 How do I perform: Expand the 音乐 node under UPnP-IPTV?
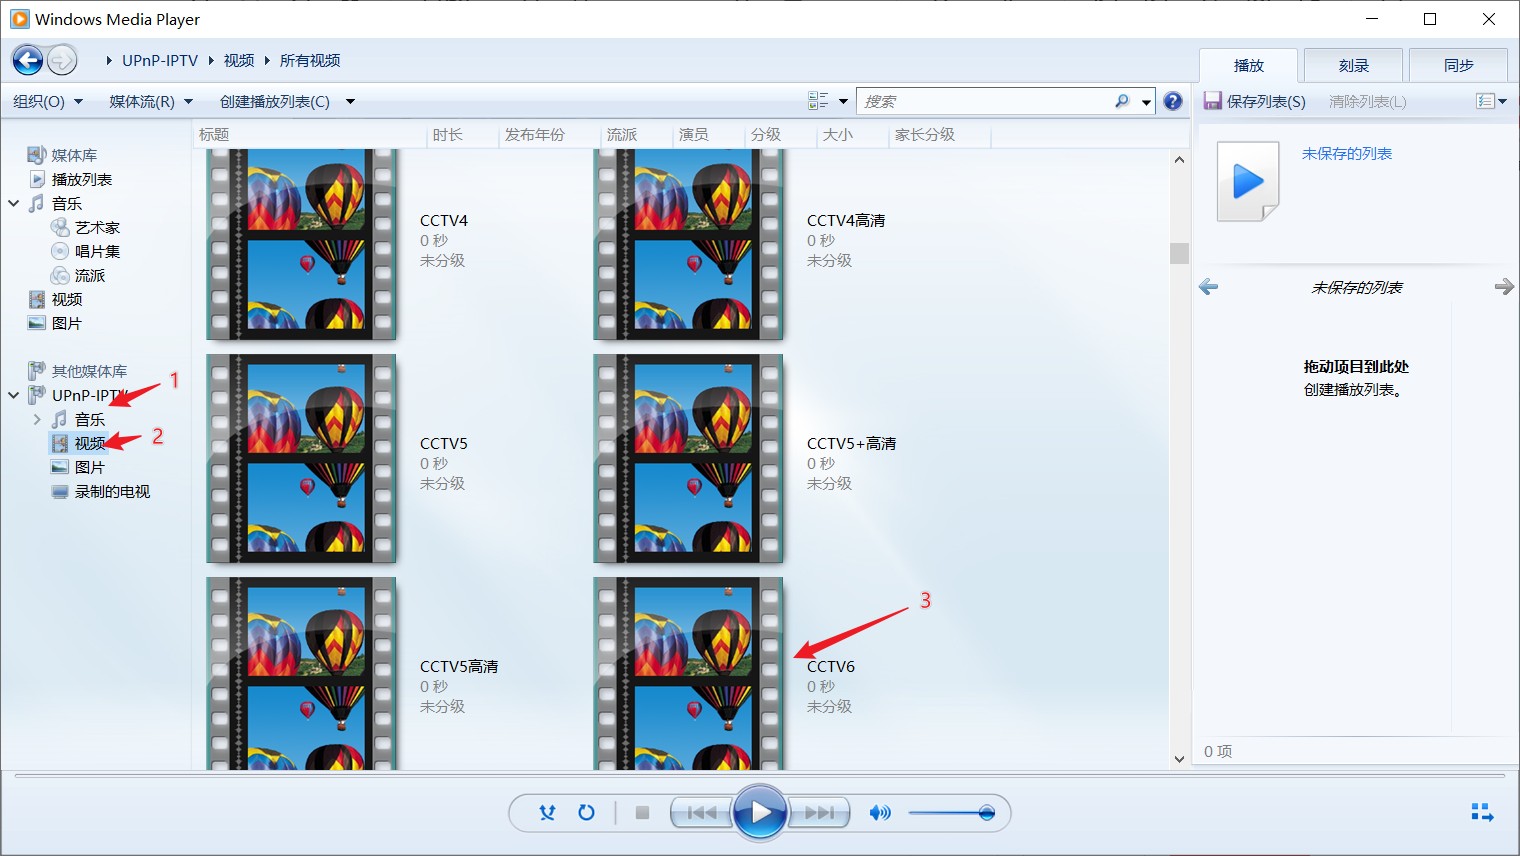tap(37, 419)
